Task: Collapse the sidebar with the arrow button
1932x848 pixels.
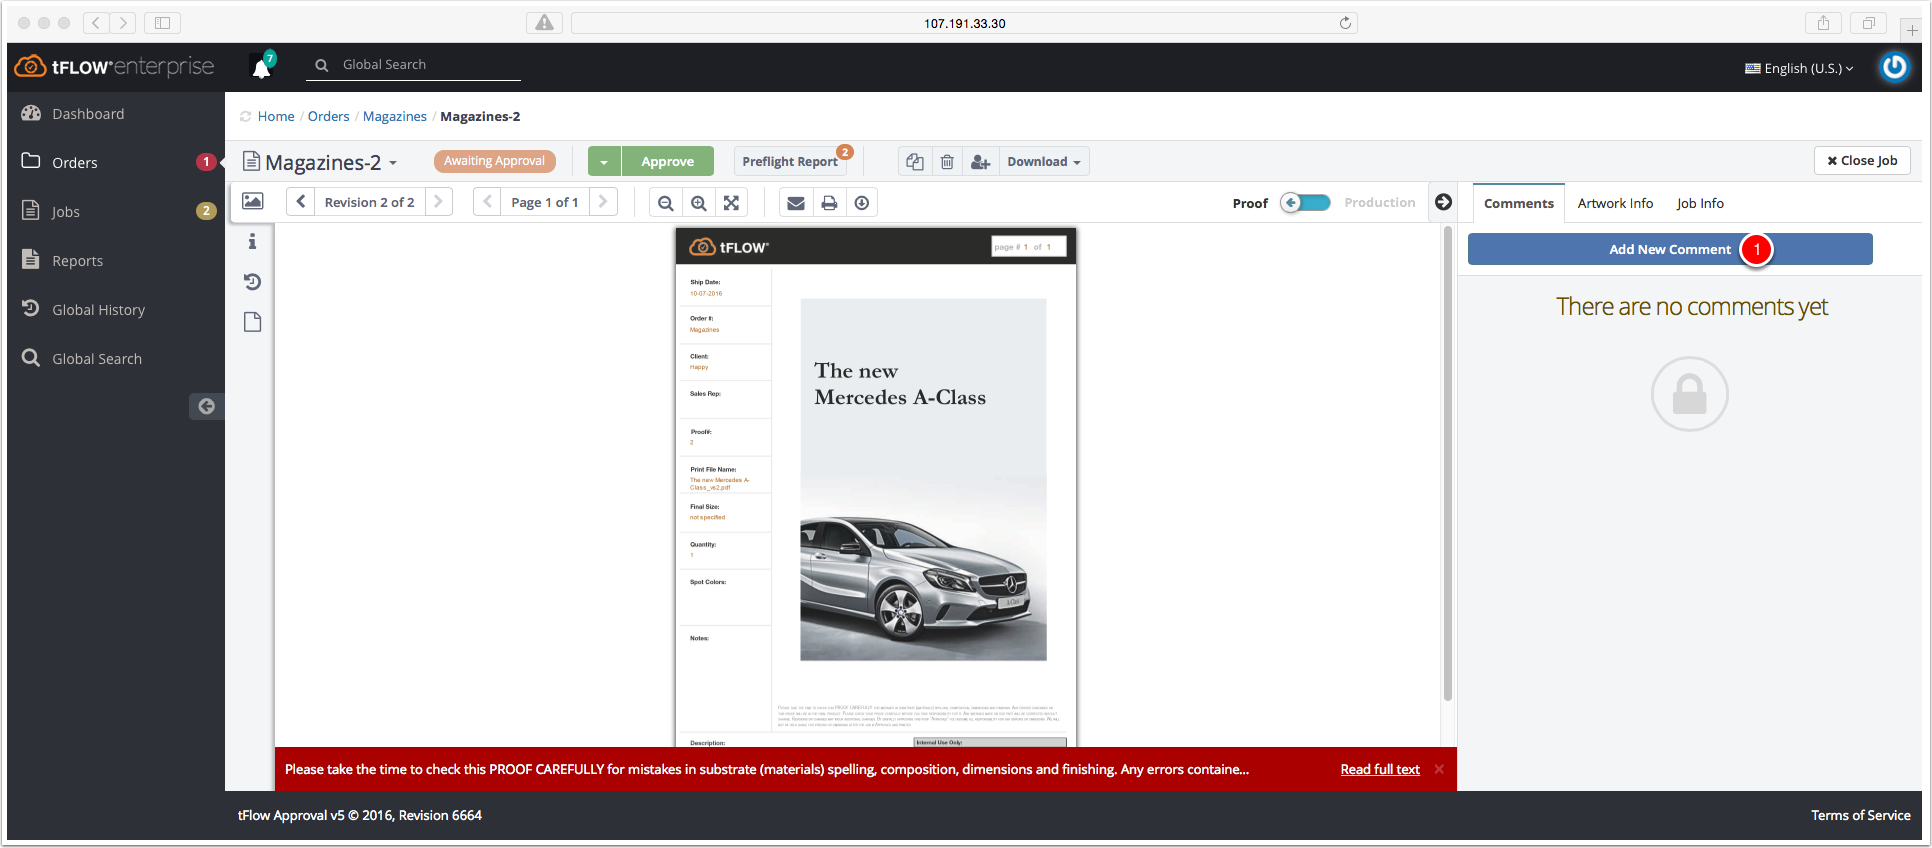Action: 206,406
